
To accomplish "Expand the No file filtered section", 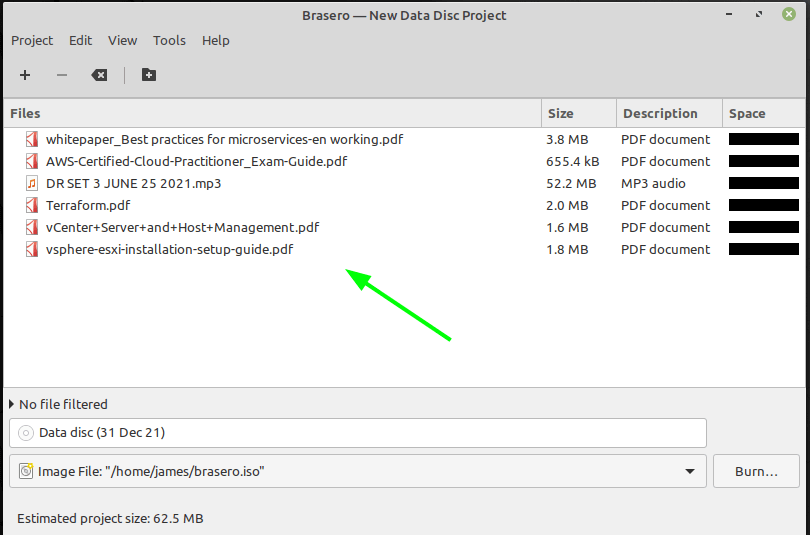I will tap(12, 404).
